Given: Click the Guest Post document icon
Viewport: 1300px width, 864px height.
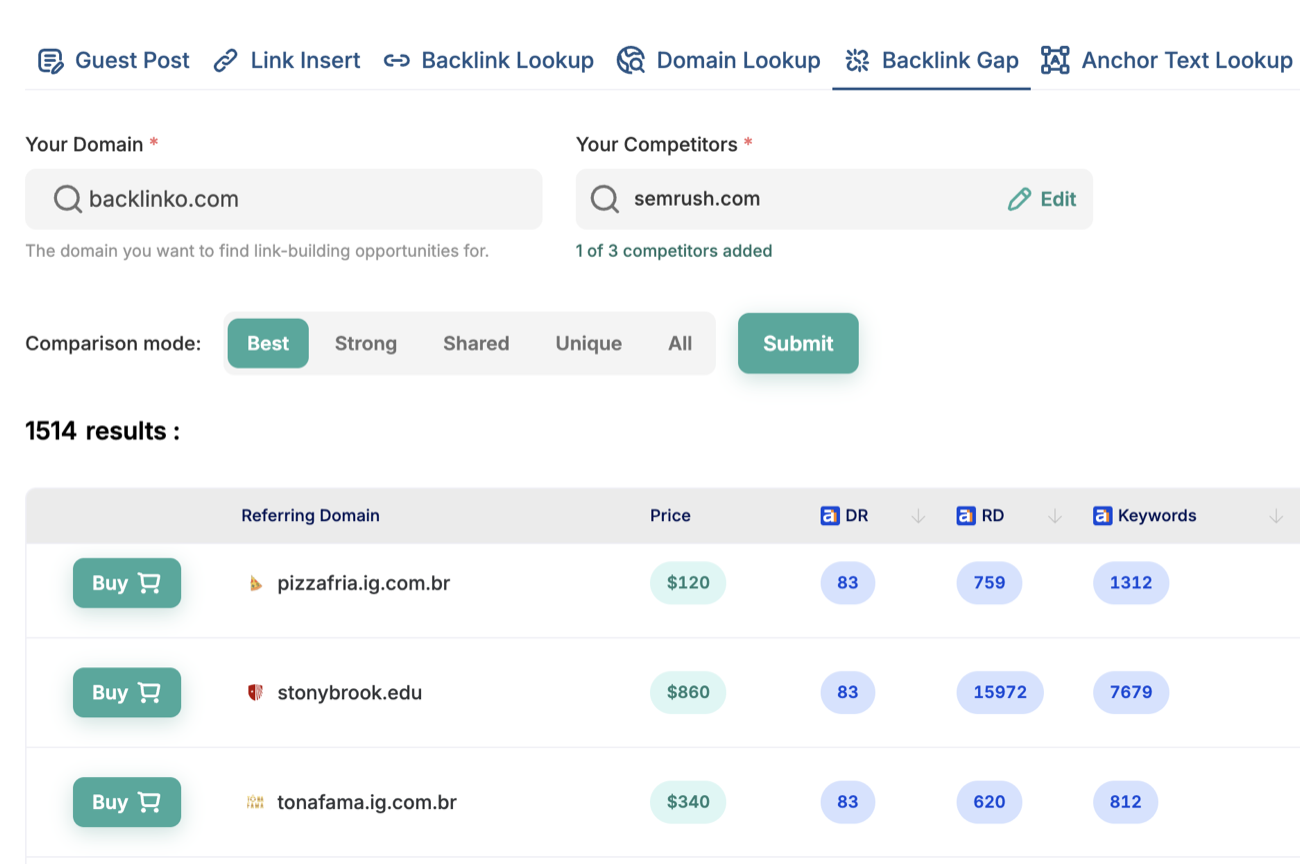Looking at the screenshot, I should pyautogui.click(x=50, y=61).
